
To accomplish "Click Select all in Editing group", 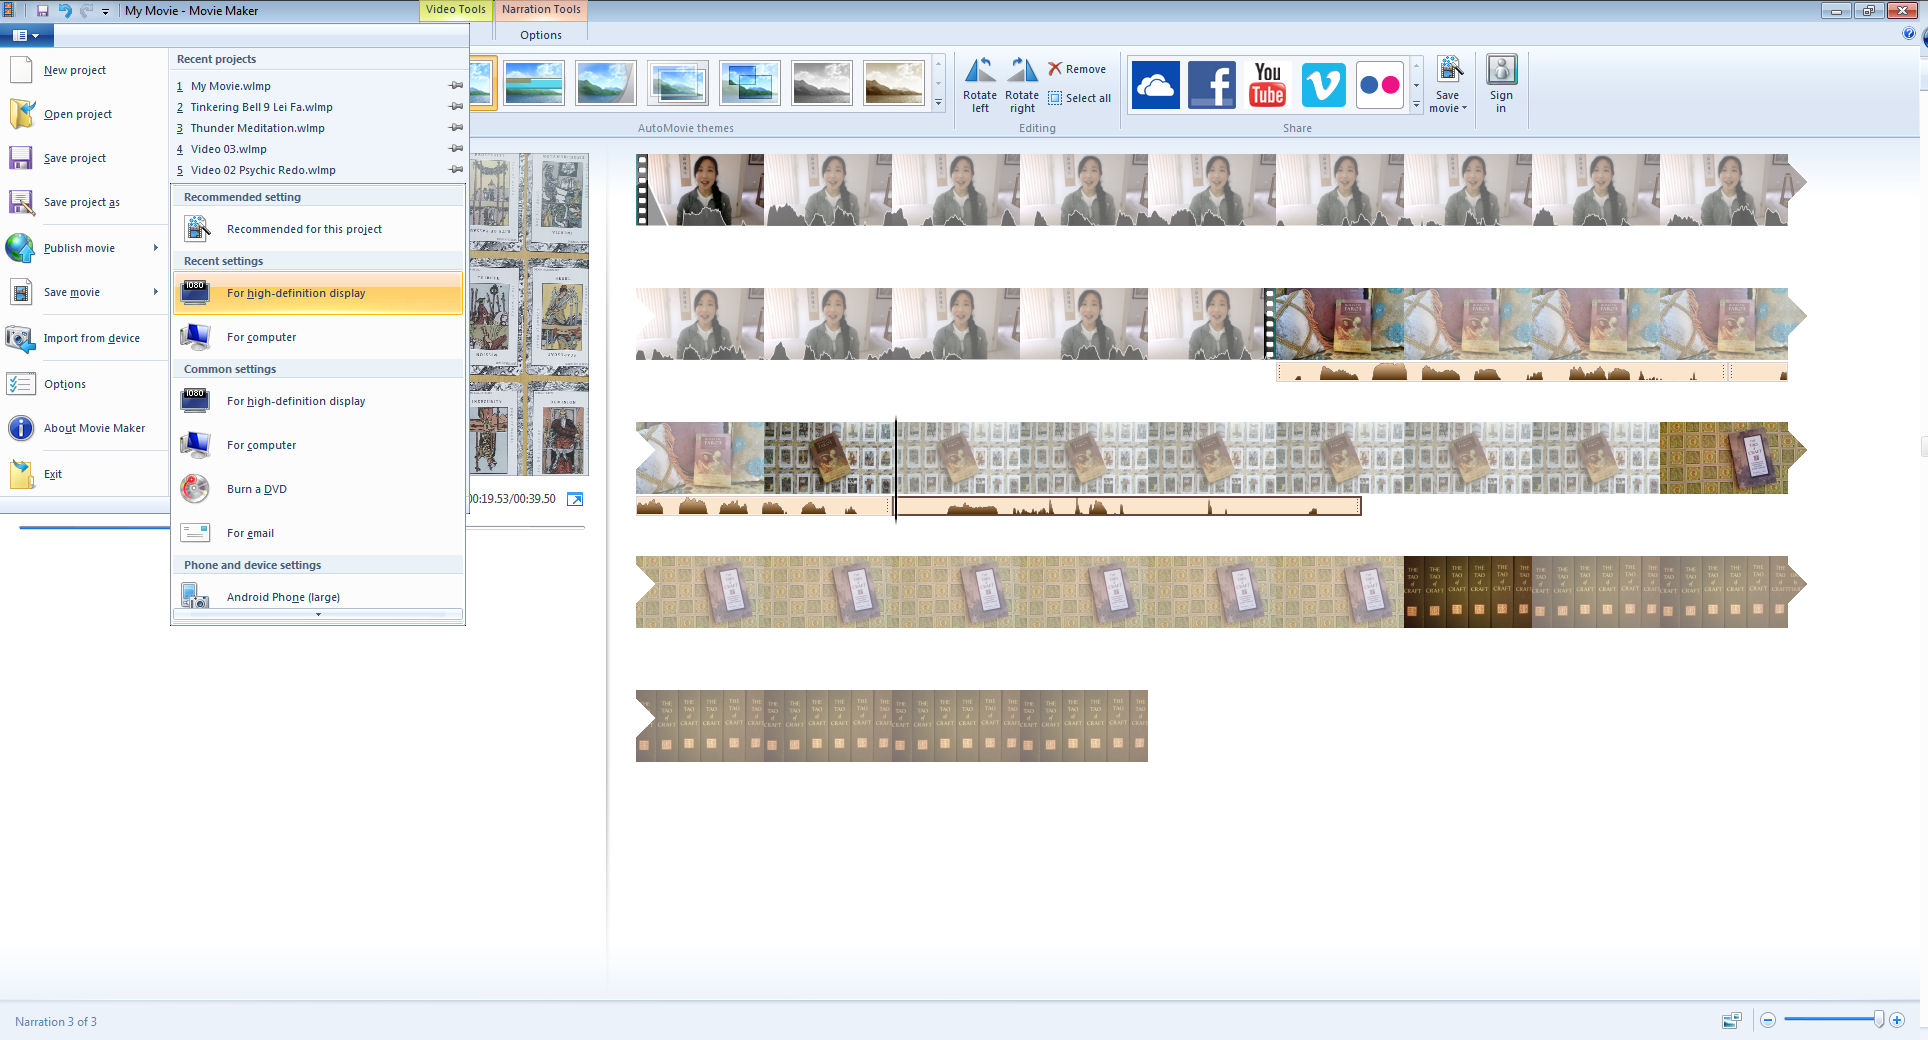I will [1079, 98].
